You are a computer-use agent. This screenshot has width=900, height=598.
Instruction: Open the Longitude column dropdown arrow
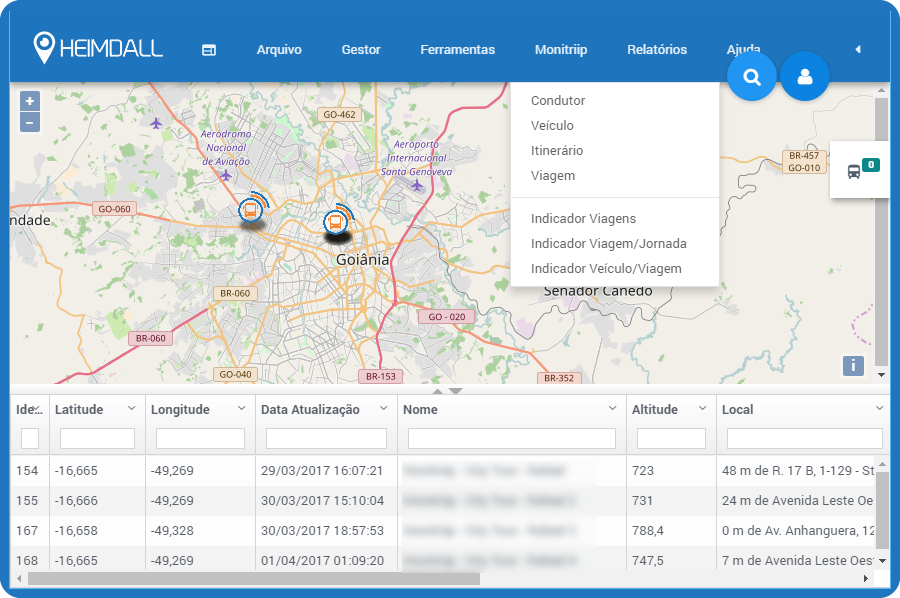(x=242, y=408)
